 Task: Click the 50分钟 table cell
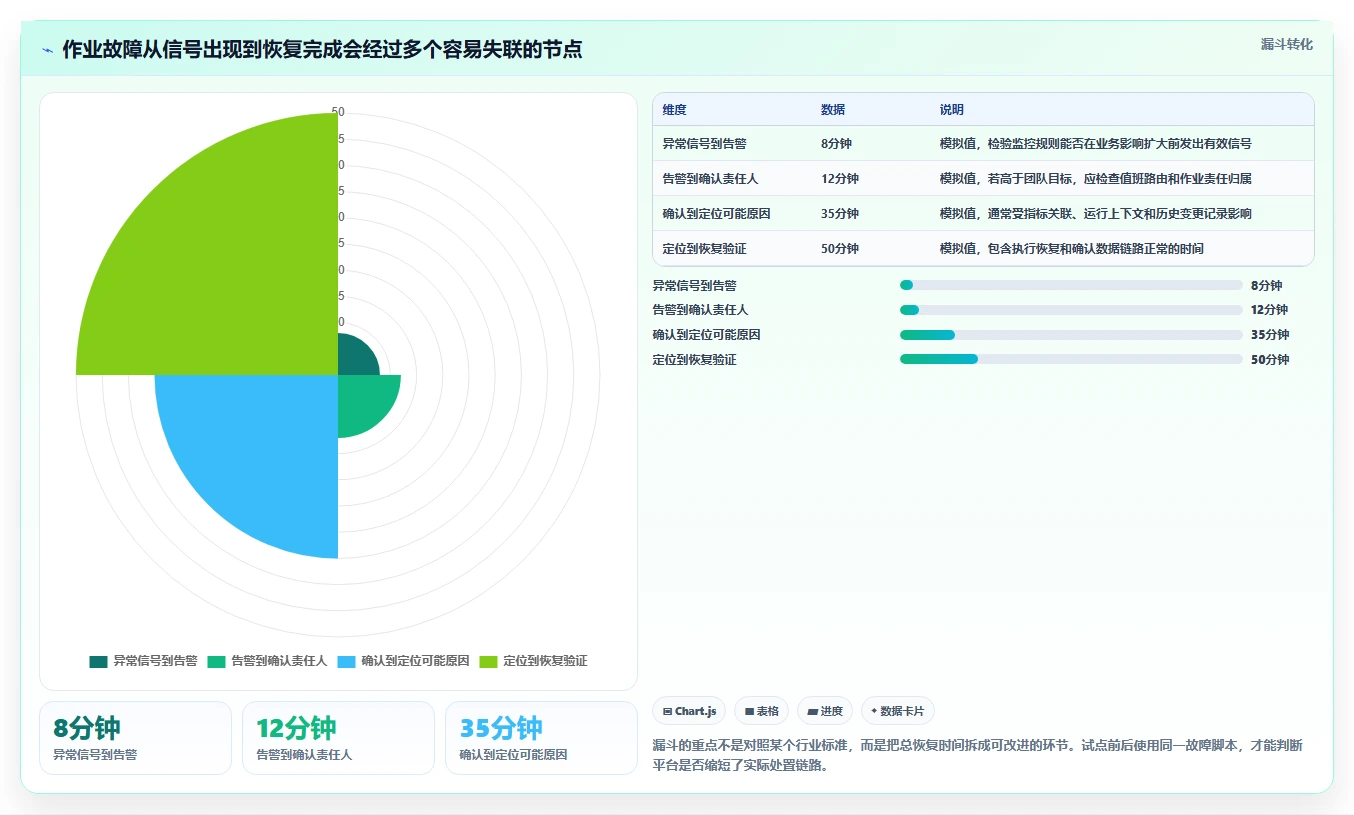(x=870, y=249)
